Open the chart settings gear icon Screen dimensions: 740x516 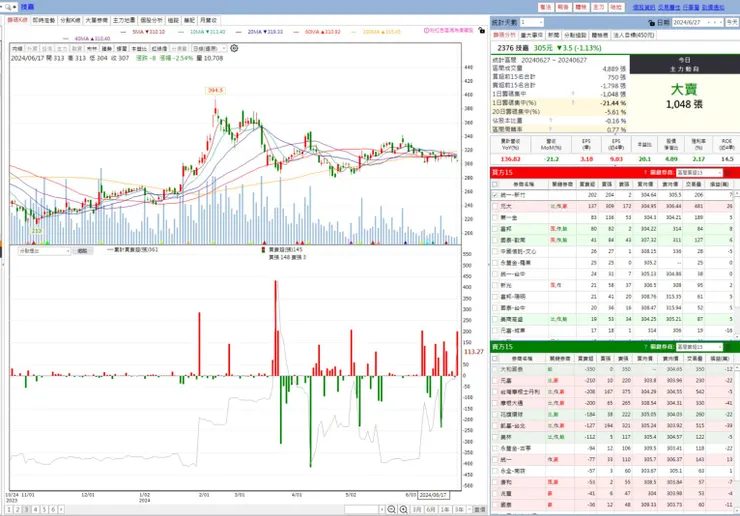pyautogui.click(x=234, y=48)
